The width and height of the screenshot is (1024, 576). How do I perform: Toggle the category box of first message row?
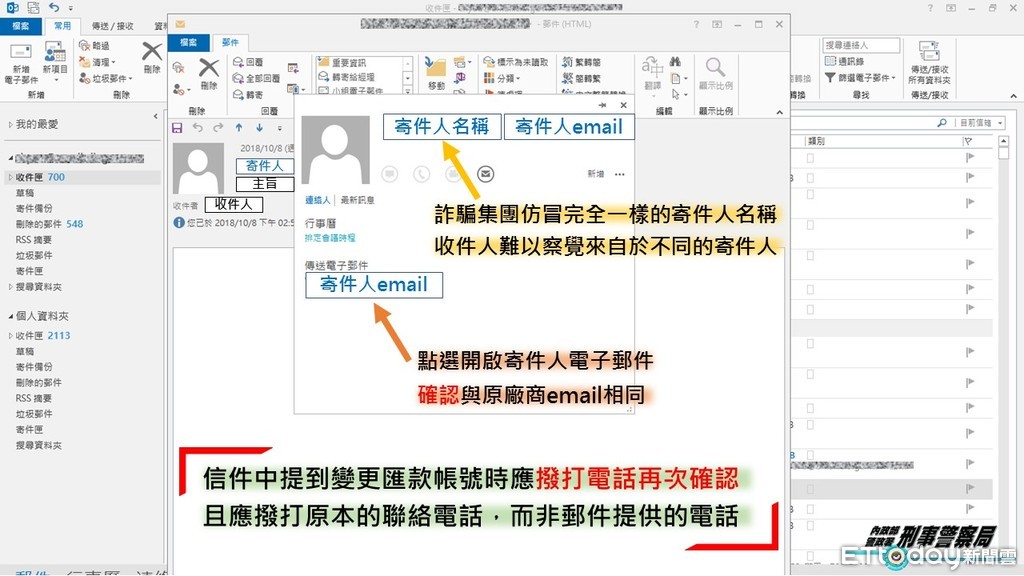tap(809, 158)
